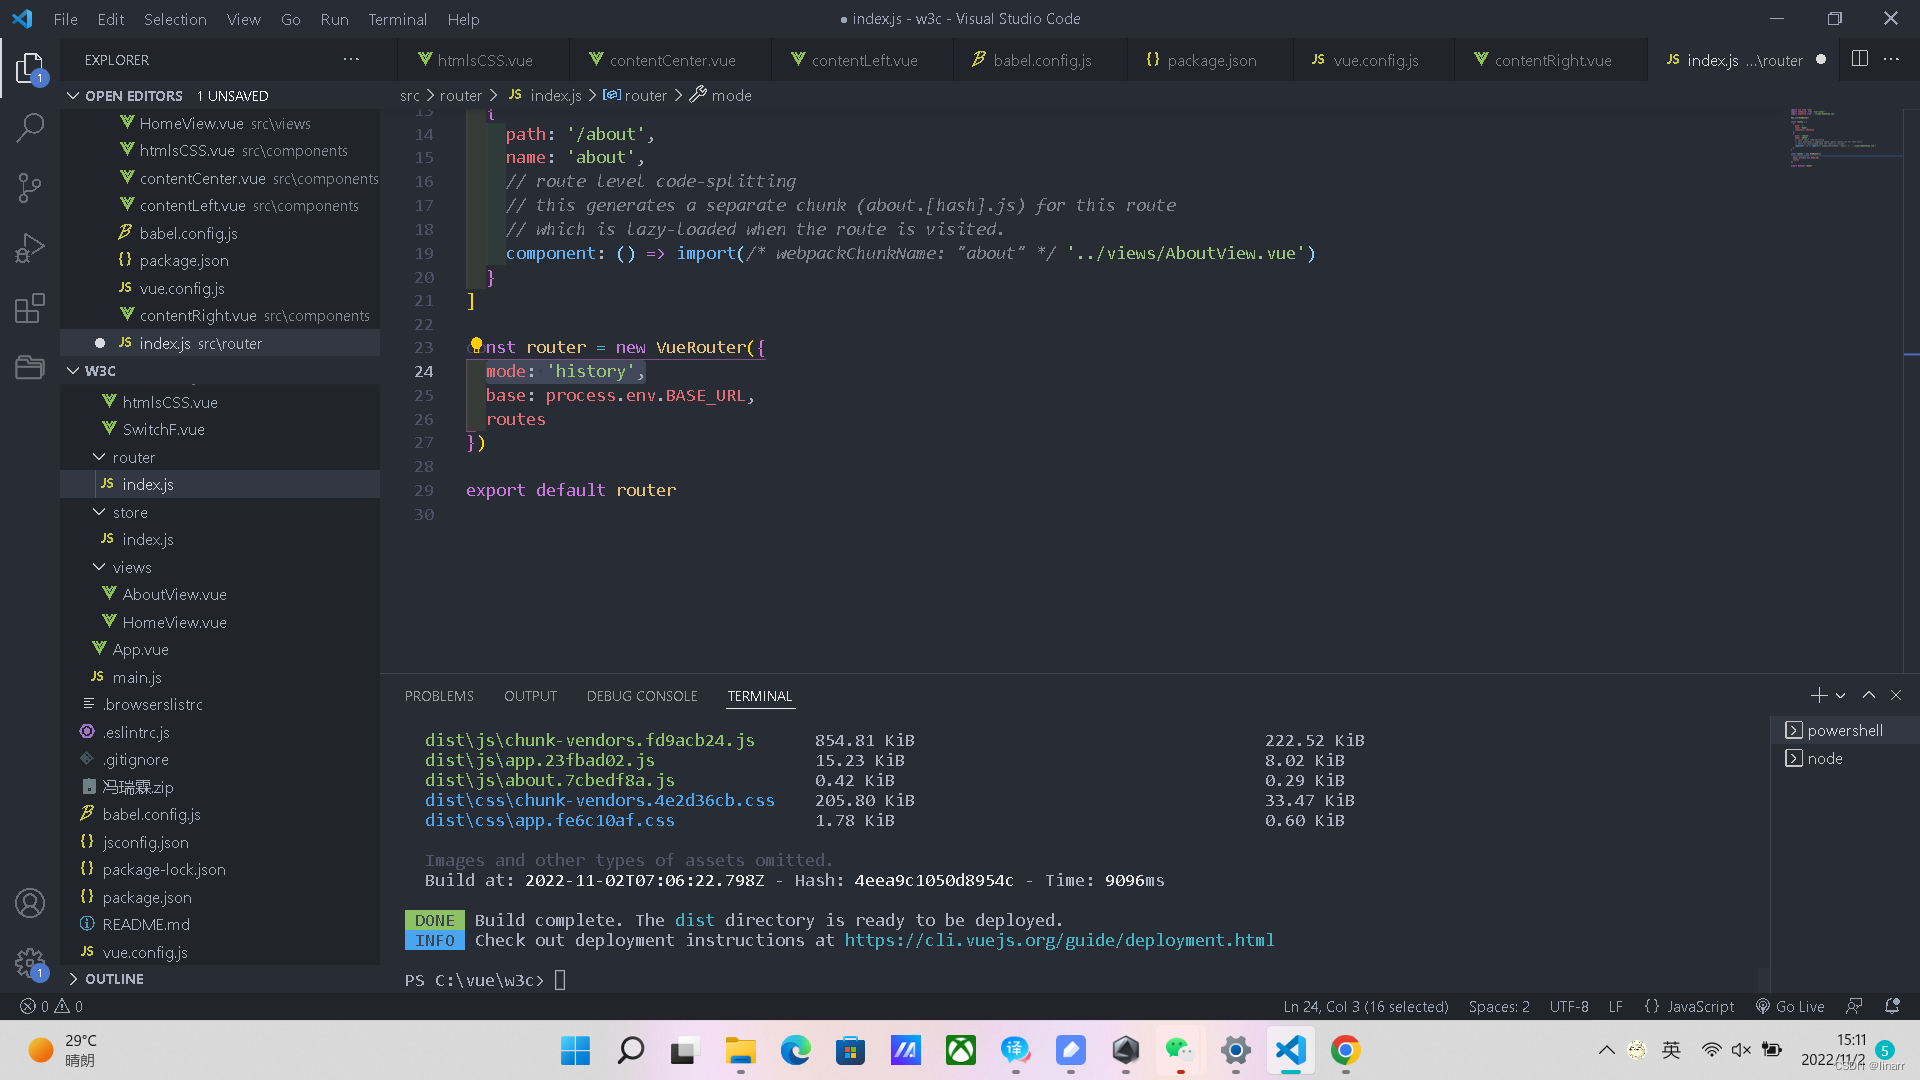The image size is (1920, 1080).
Task: Switch to the PROBLEMS tab
Action: 438,695
